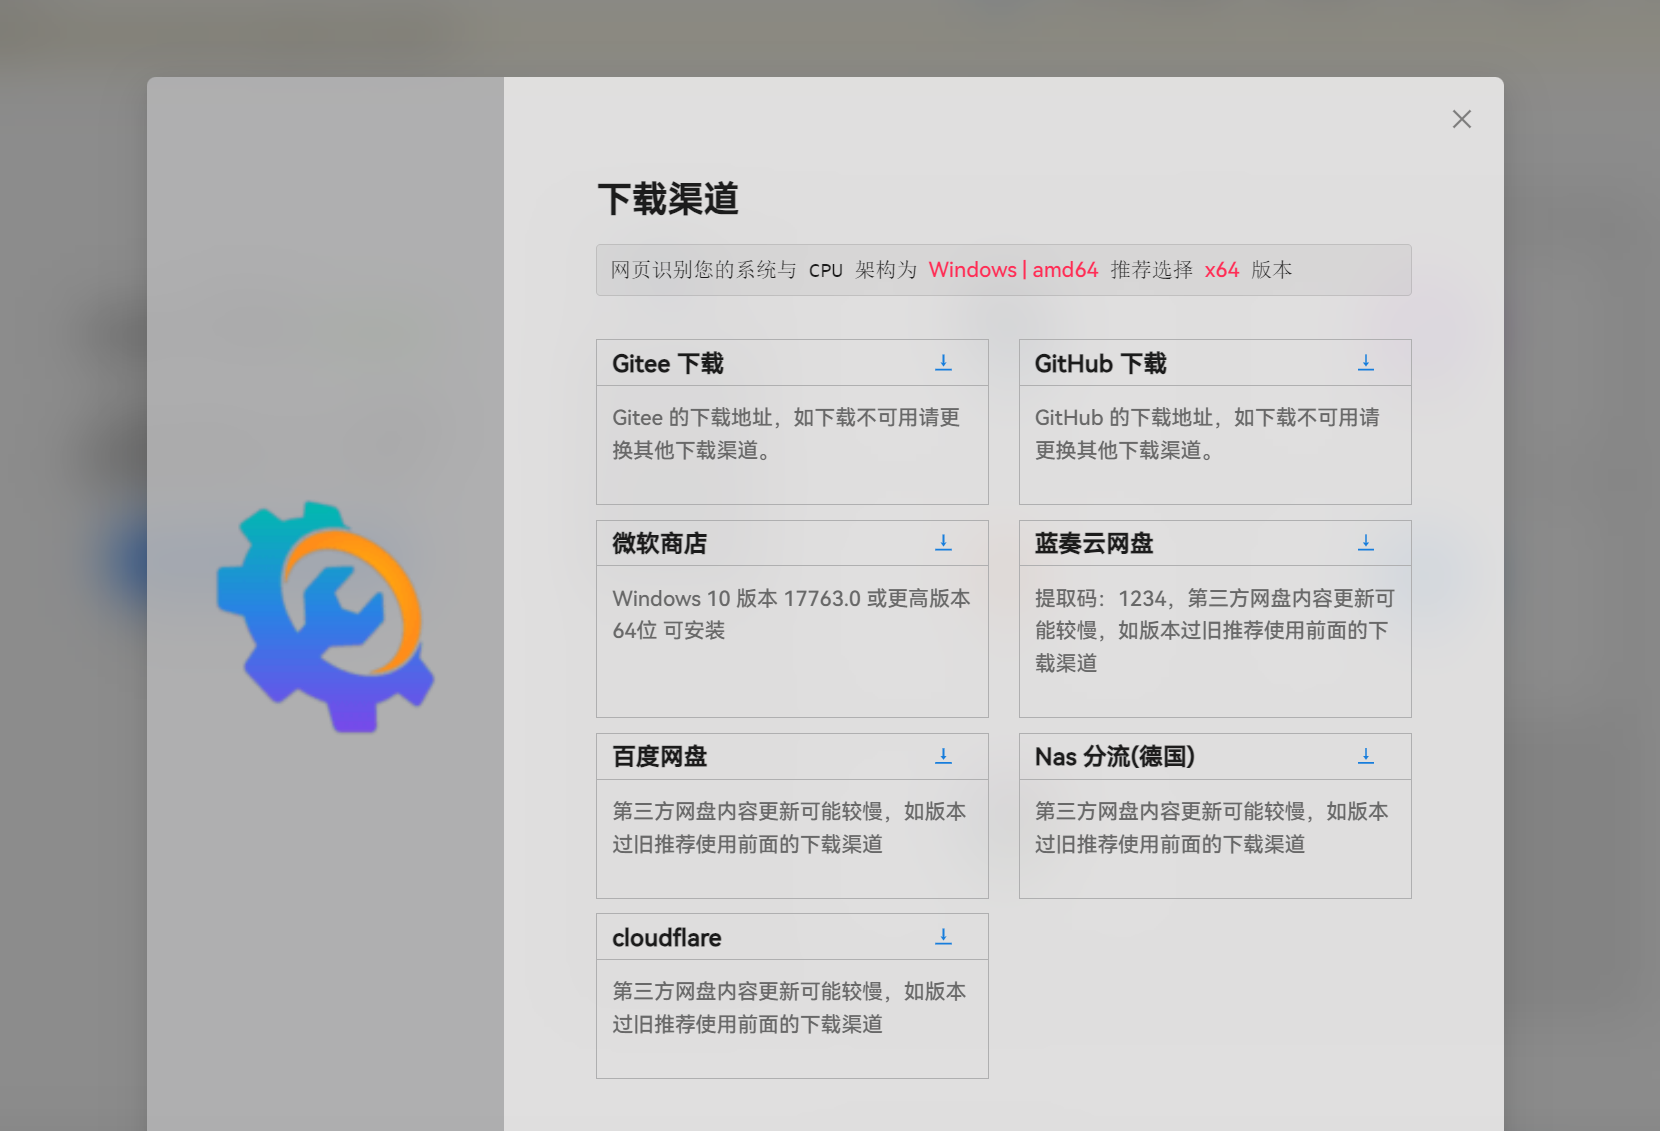Close the 下载渠道 dialog

pos(1461,118)
